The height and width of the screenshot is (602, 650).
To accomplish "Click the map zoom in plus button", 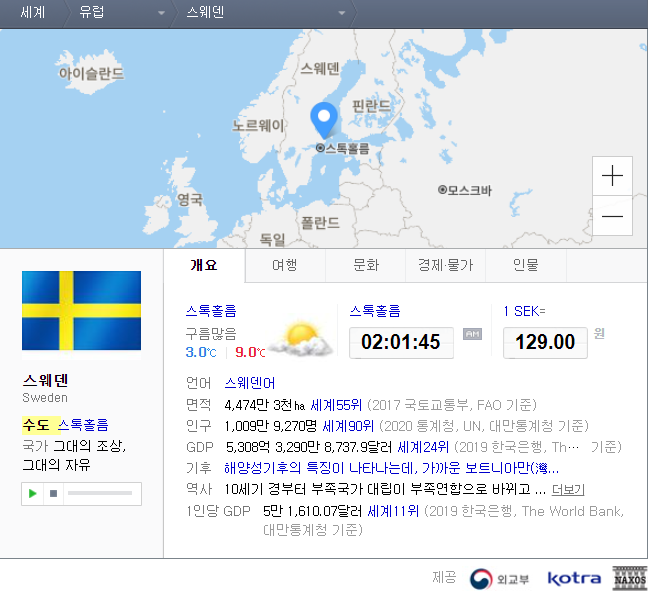I will 612,176.
